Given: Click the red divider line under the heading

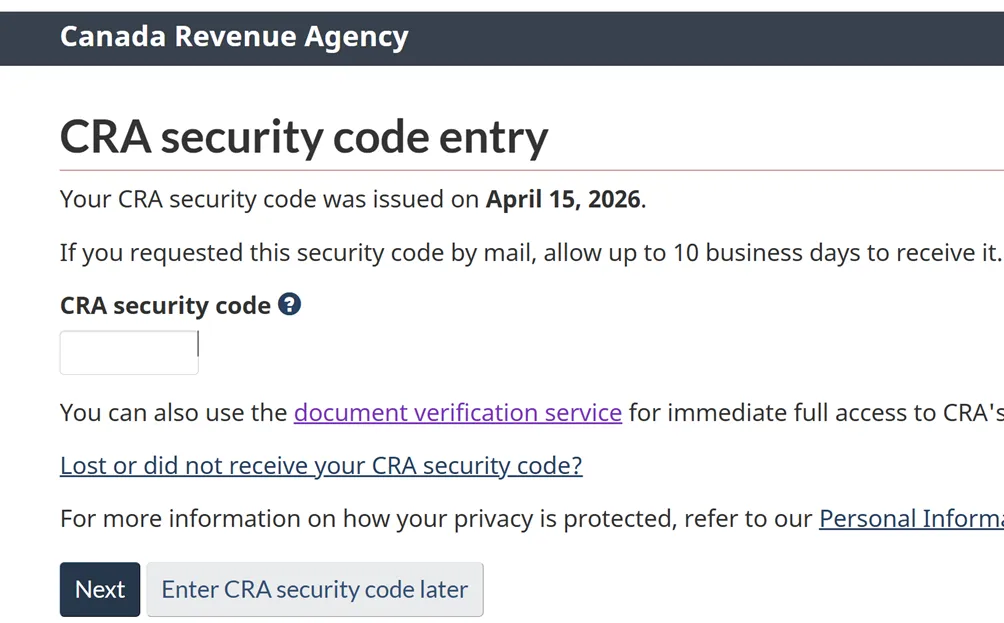Looking at the screenshot, I should 700,170.
